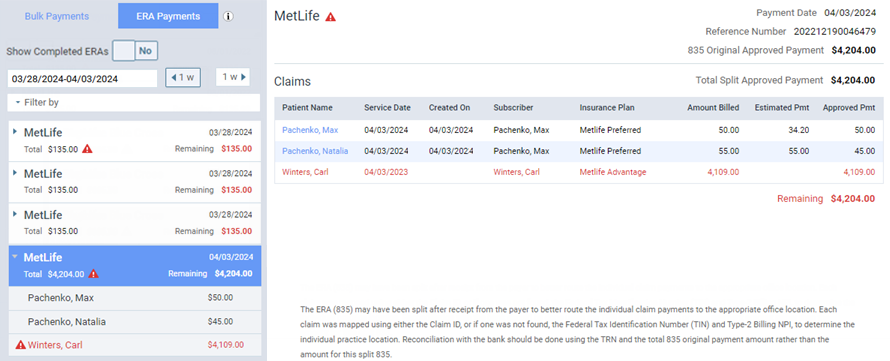Image resolution: width=890 pixels, height=361 pixels.
Task: Open Winters, Carl link in Claims table
Action: 305,172
